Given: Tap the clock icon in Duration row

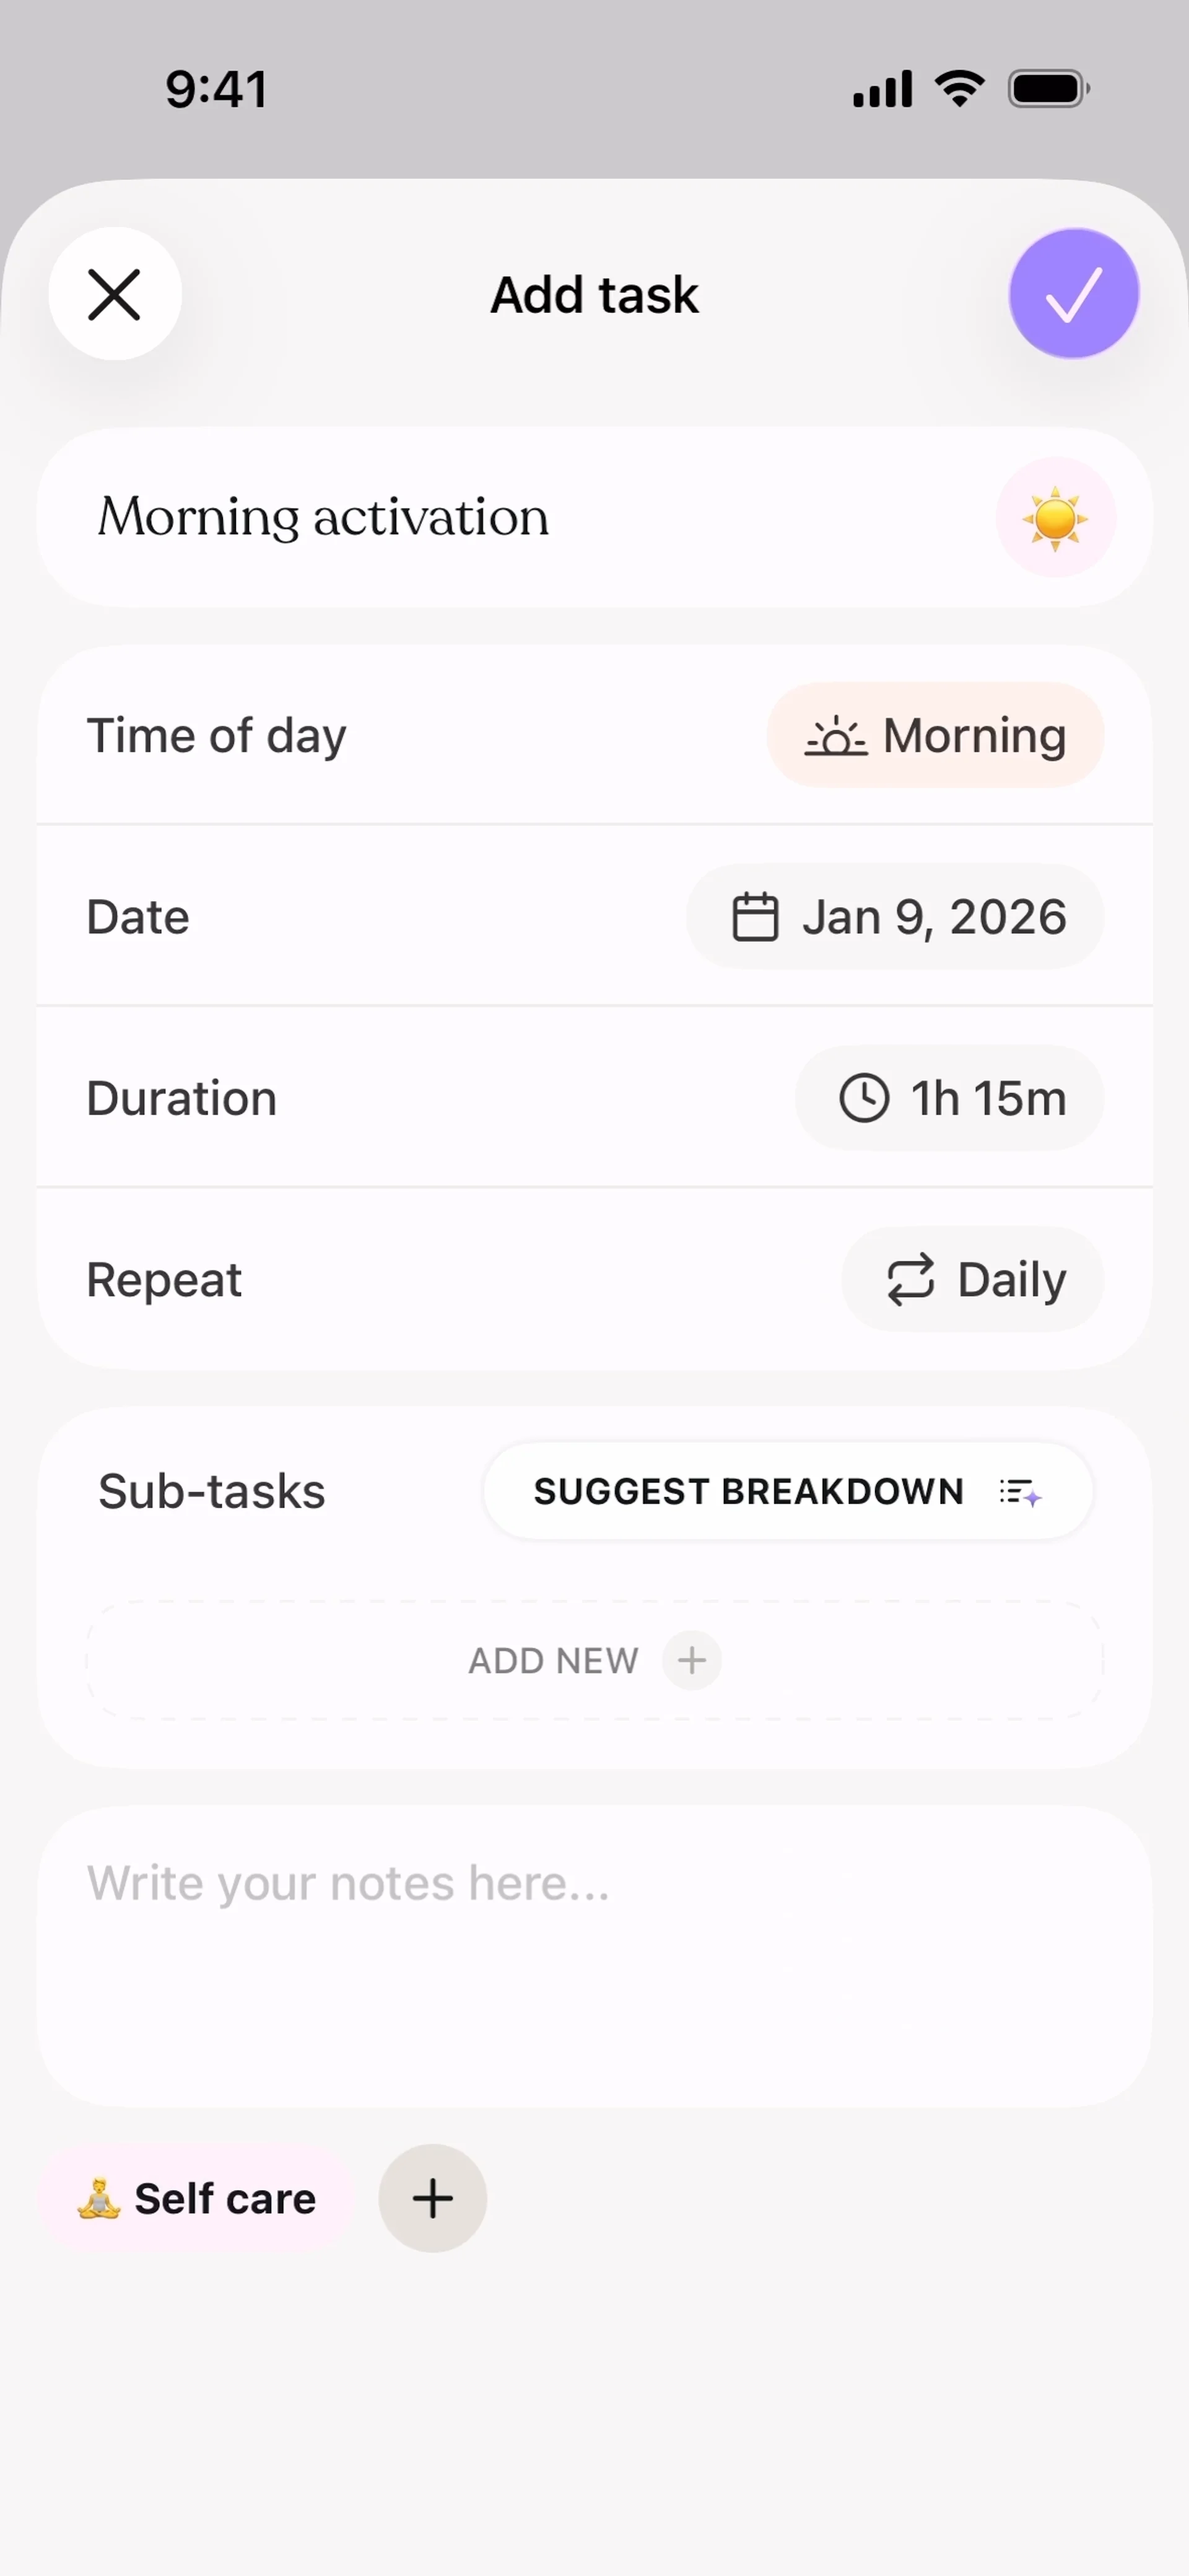Looking at the screenshot, I should [x=864, y=1098].
